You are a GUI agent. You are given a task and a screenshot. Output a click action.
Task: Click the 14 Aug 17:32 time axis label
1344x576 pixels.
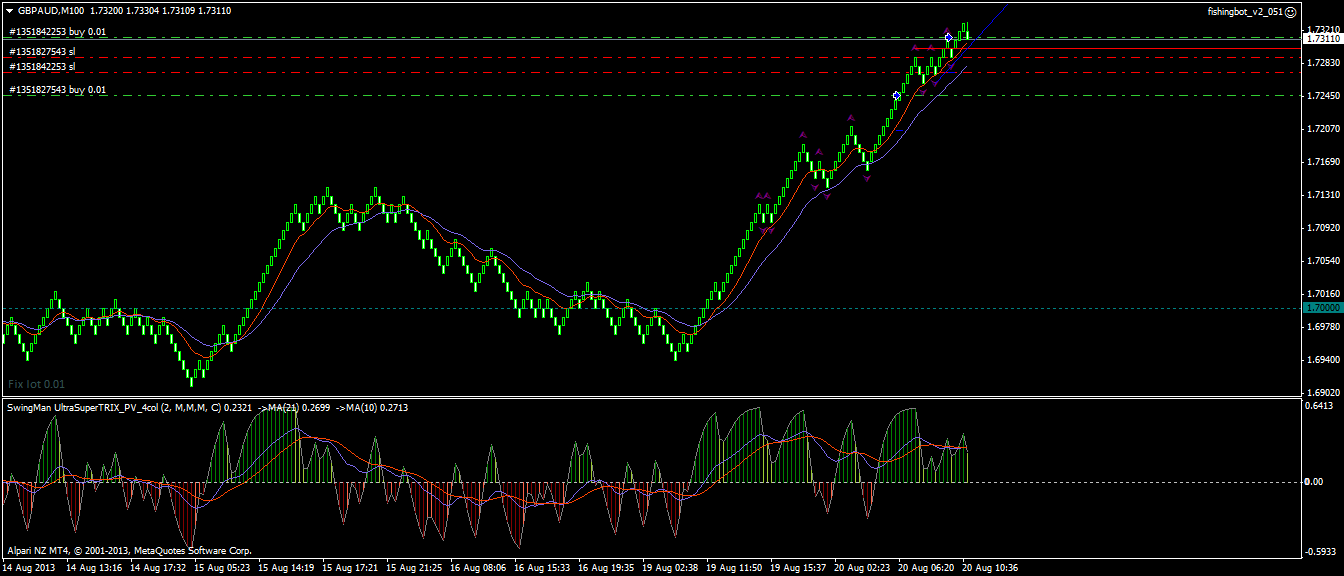point(158,567)
